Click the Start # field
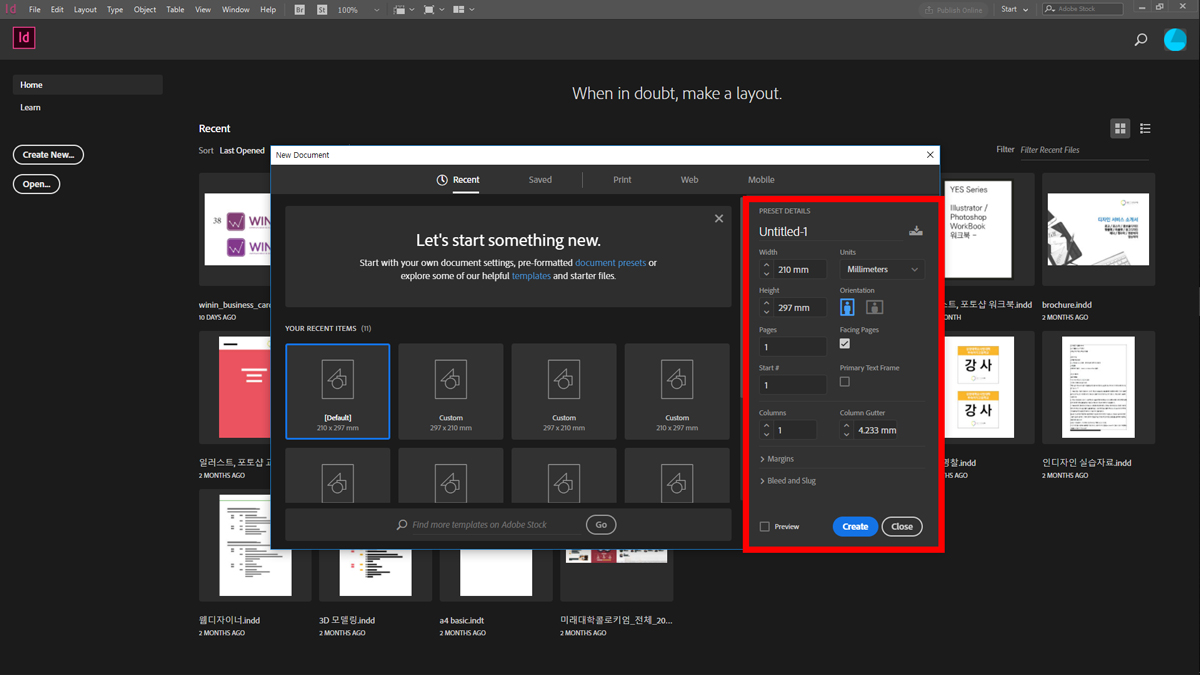The width and height of the screenshot is (1200, 675). (x=793, y=385)
